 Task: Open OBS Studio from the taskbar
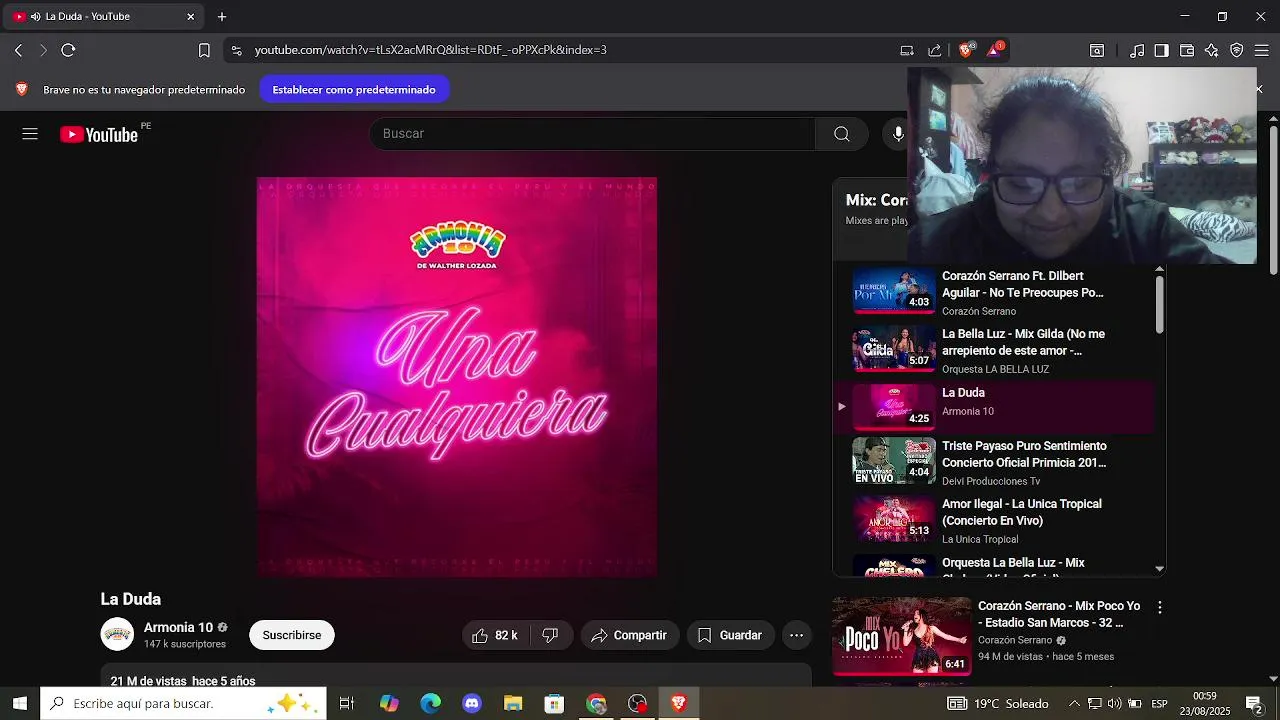[638, 704]
